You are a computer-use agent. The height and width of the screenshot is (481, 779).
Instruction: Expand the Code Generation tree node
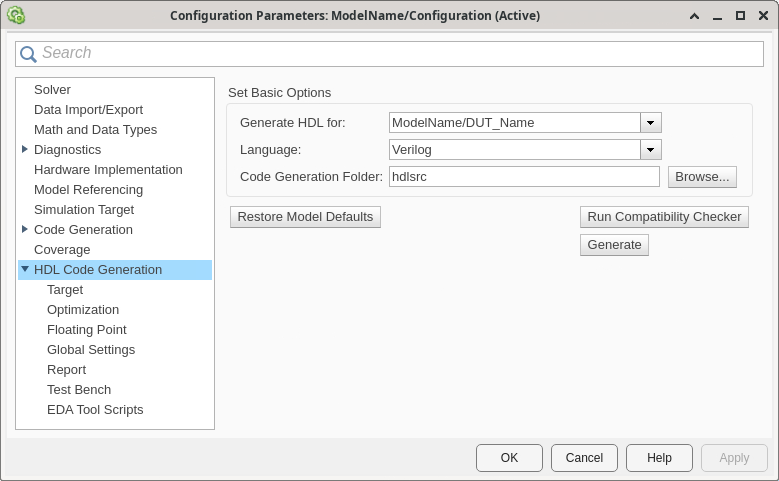25,230
